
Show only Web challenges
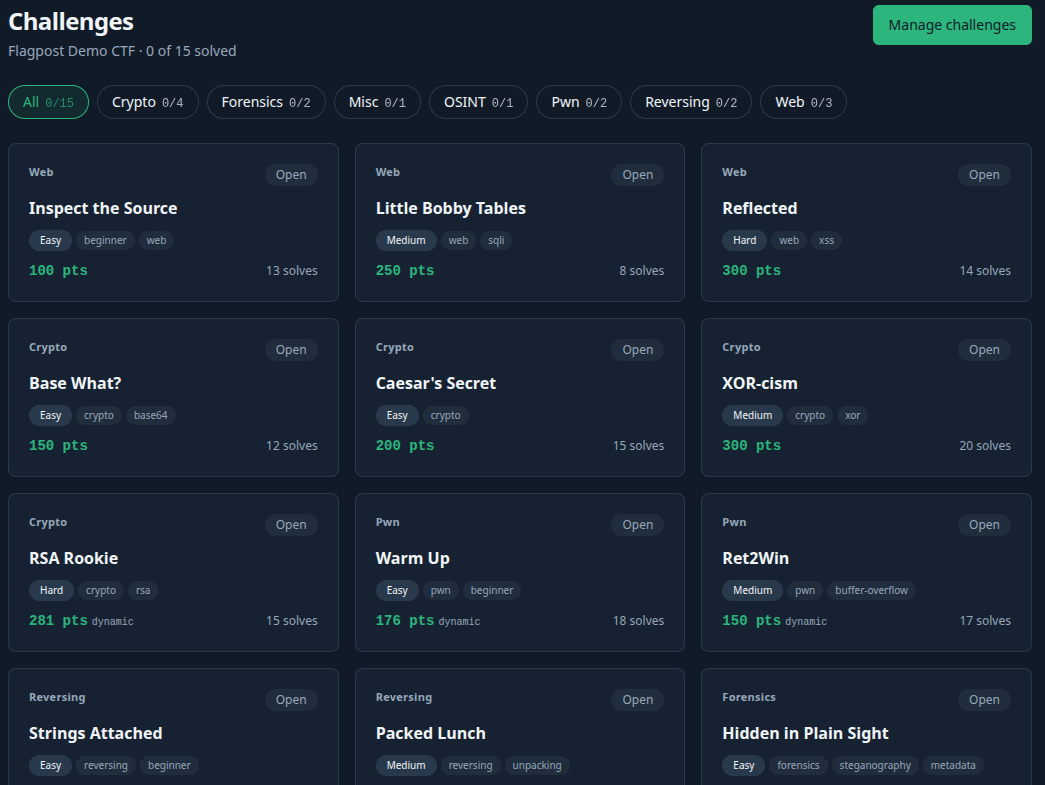pyautogui.click(x=803, y=102)
